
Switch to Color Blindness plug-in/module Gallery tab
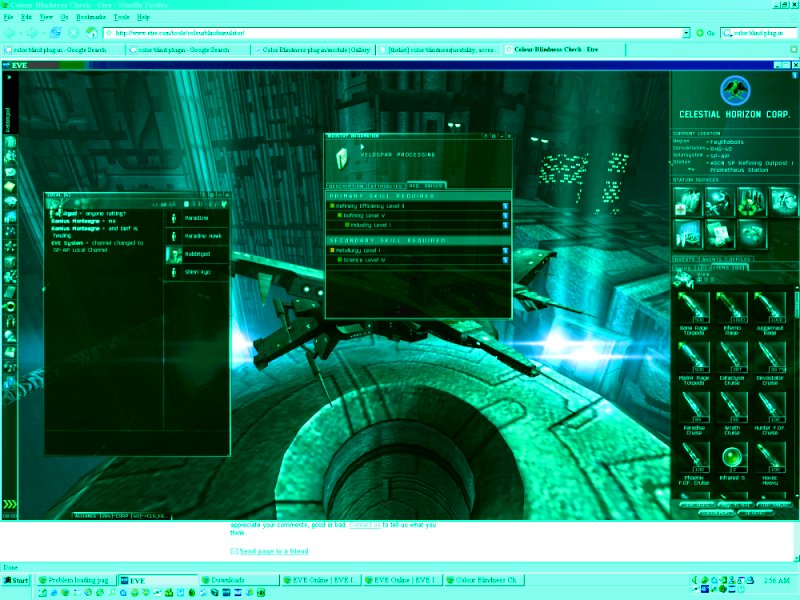(x=313, y=50)
